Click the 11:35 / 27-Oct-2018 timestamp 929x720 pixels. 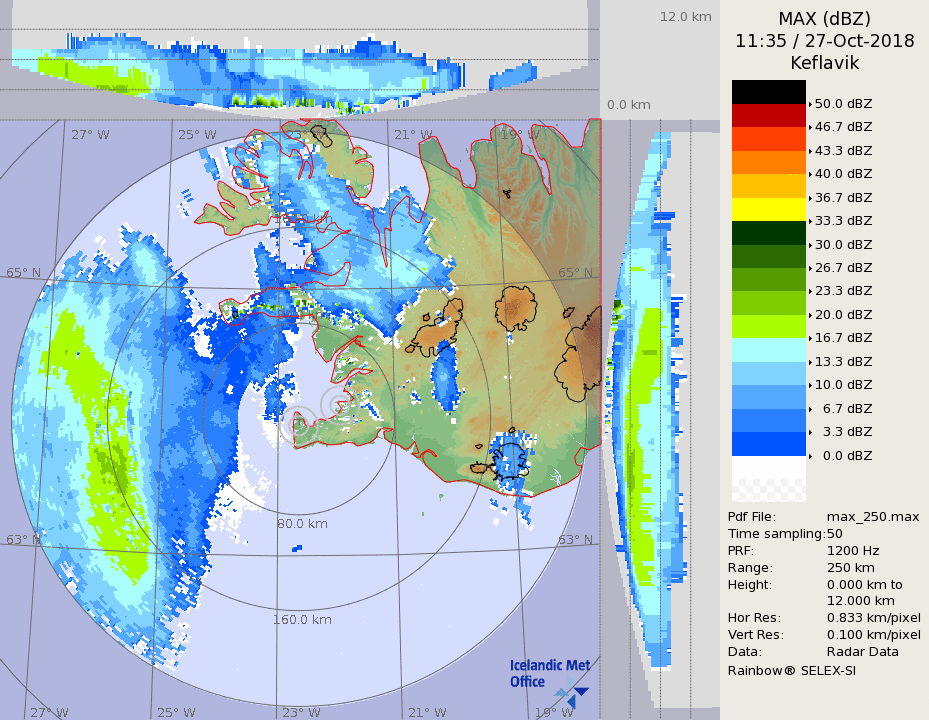pyautogui.click(x=824, y=41)
